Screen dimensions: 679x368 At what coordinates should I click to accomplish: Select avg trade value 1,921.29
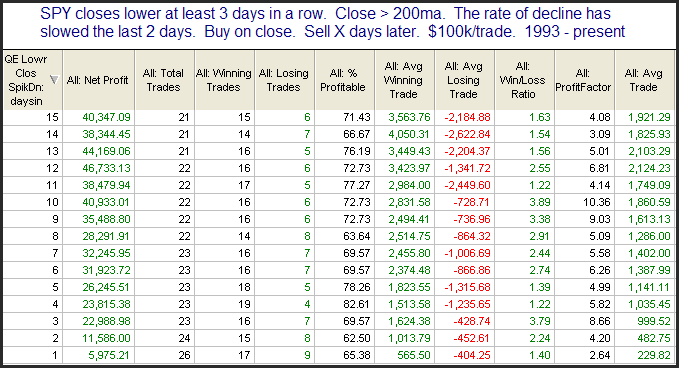pos(650,117)
